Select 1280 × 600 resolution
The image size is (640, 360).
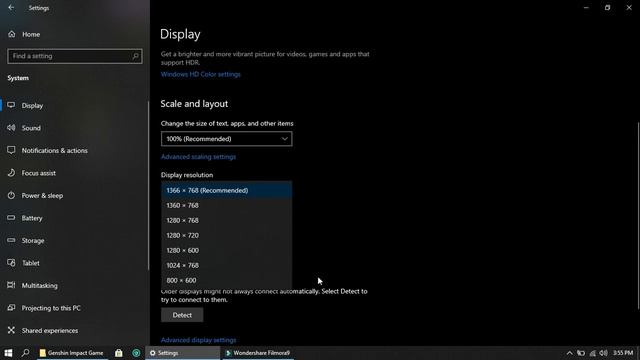click(x=227, y=250)
